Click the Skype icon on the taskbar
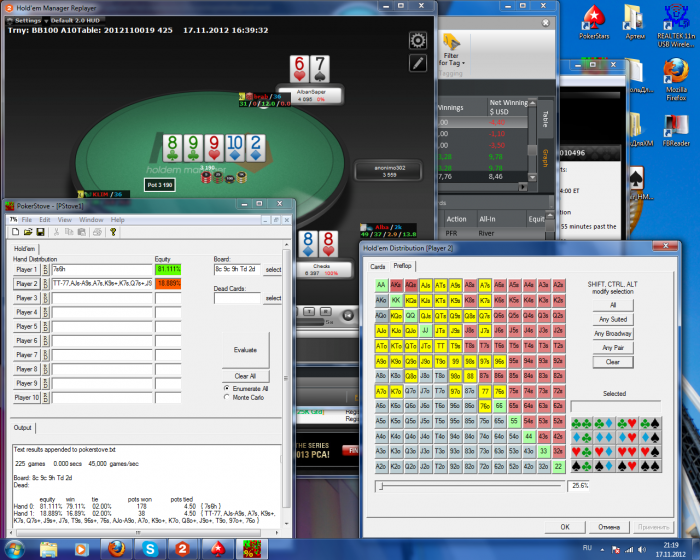Image resolution: width=700 pixels, height=560 pixels. (x=150, y=549)
